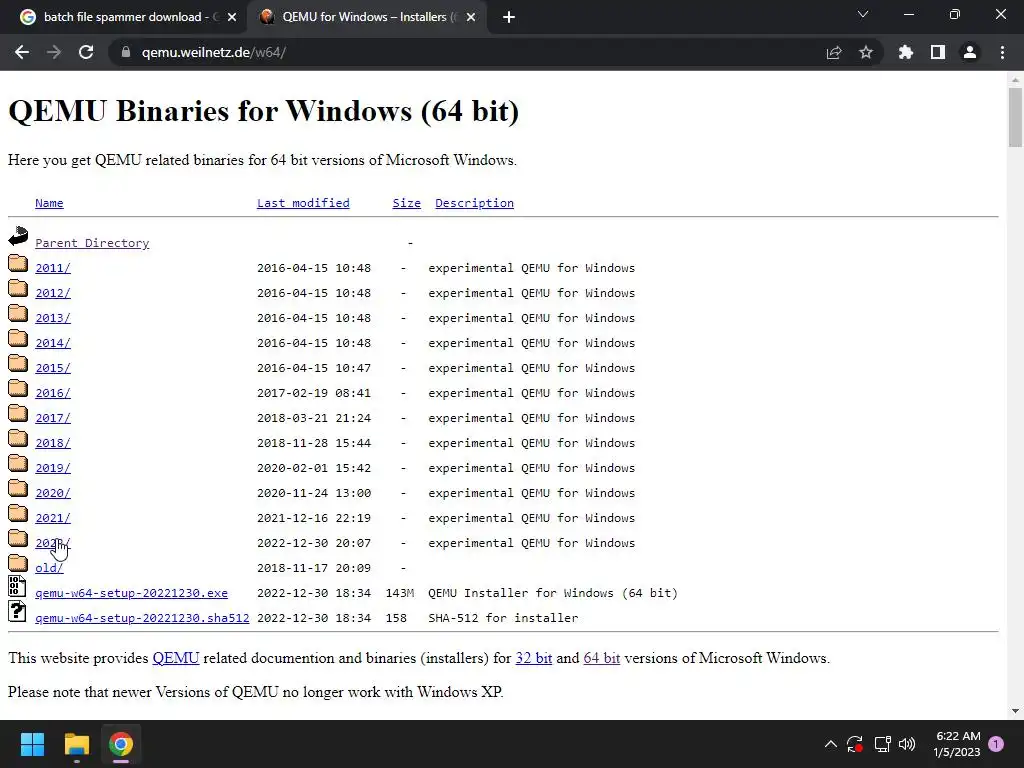The height and width of the screenshot is (768, 1024).
Task: Click the folder icon beside 2014/
Action: tap(18, 338)
